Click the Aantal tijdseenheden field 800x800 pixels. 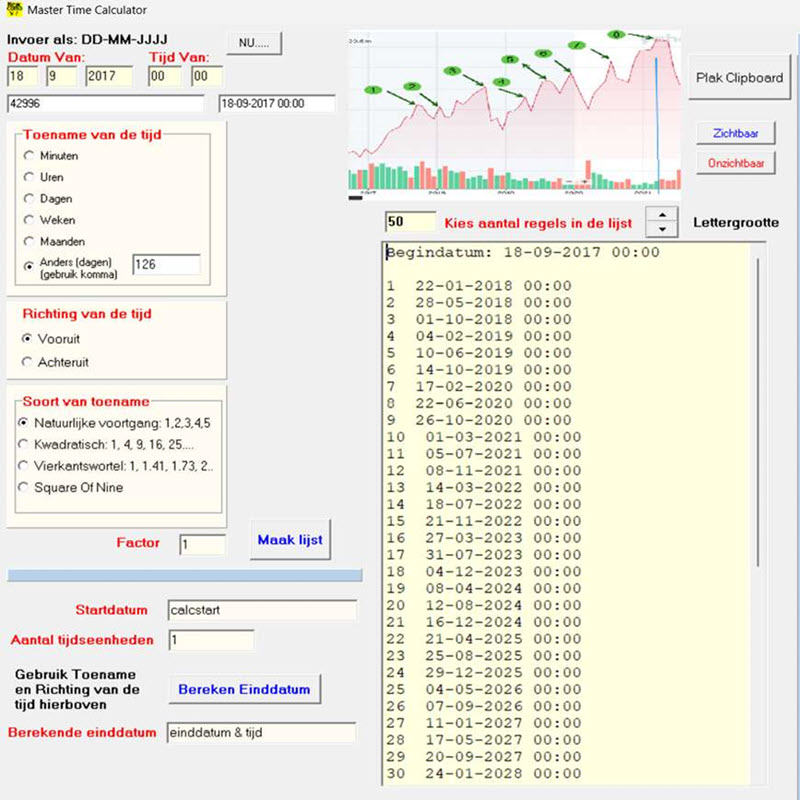211,640
